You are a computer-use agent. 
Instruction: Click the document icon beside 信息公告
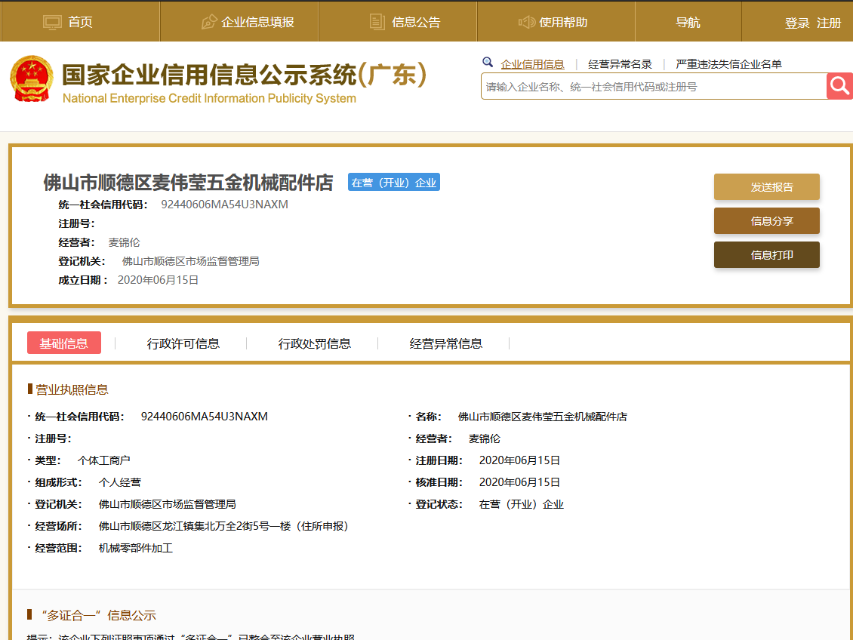(377, 22)
